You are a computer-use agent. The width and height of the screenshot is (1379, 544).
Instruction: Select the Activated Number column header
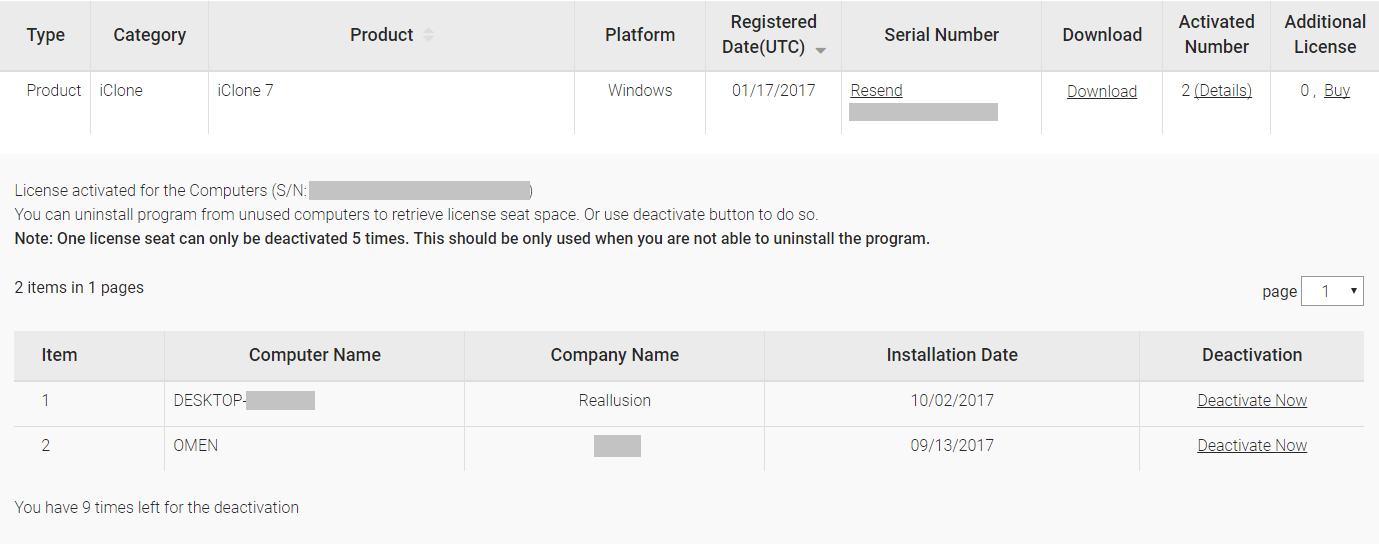tap(1216, 34)
